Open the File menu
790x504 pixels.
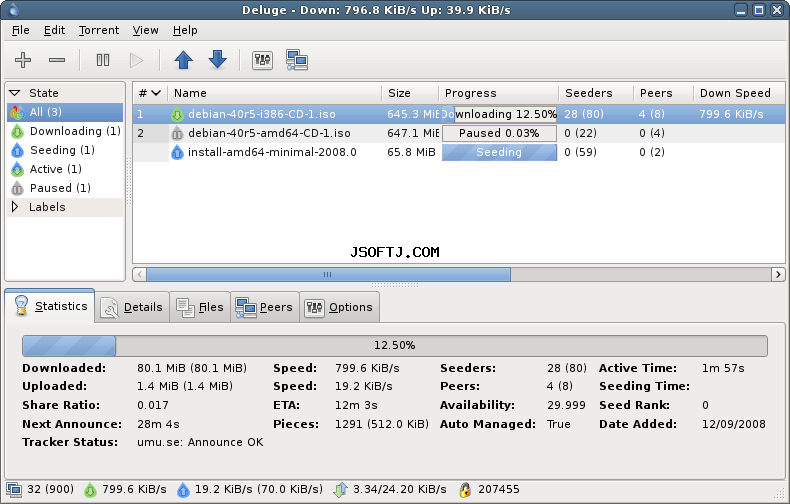(x=21, y=30)
